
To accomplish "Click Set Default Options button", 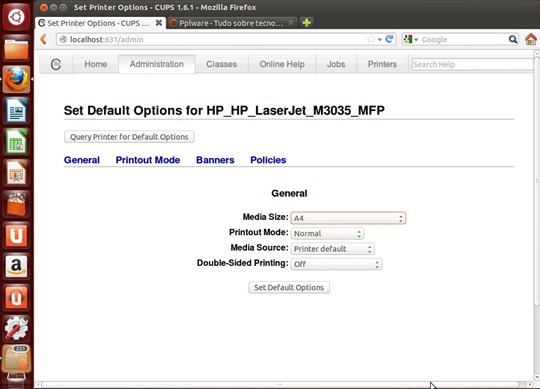I will point(289,287).
